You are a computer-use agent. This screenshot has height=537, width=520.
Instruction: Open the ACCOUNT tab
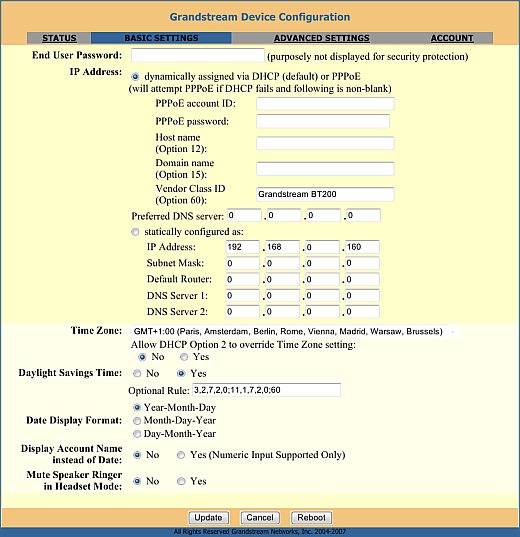(452, 38)
